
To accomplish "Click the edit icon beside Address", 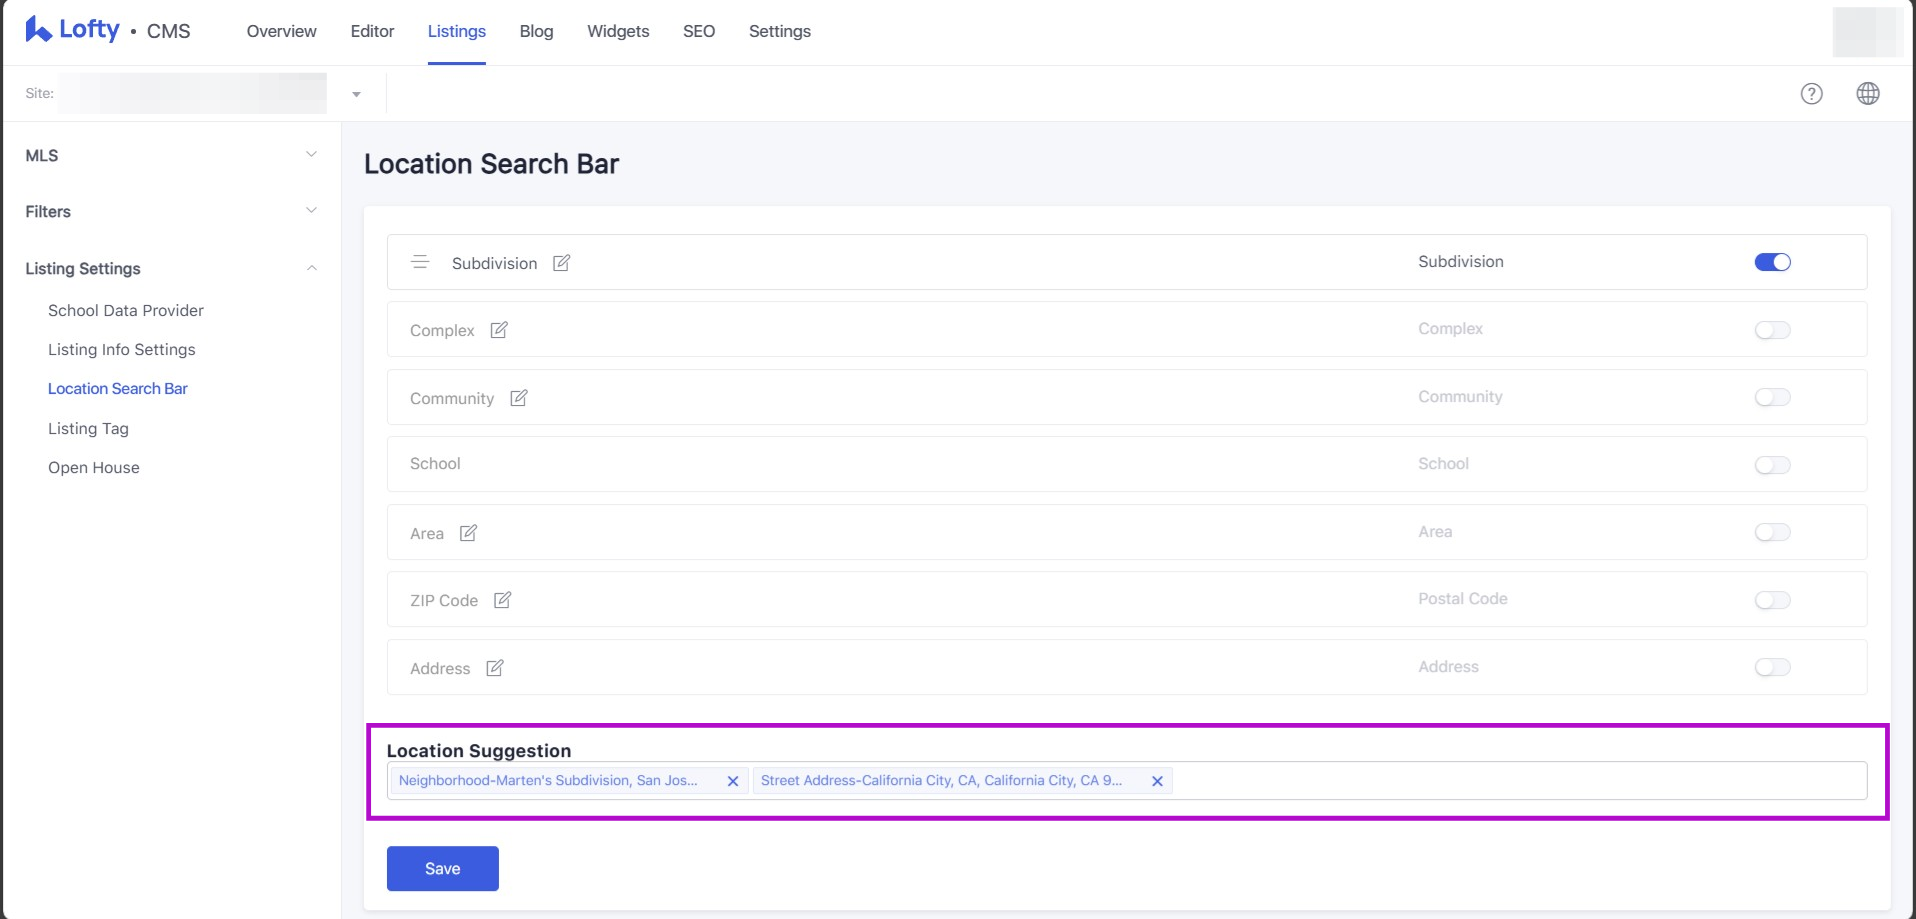I will 494,668.
